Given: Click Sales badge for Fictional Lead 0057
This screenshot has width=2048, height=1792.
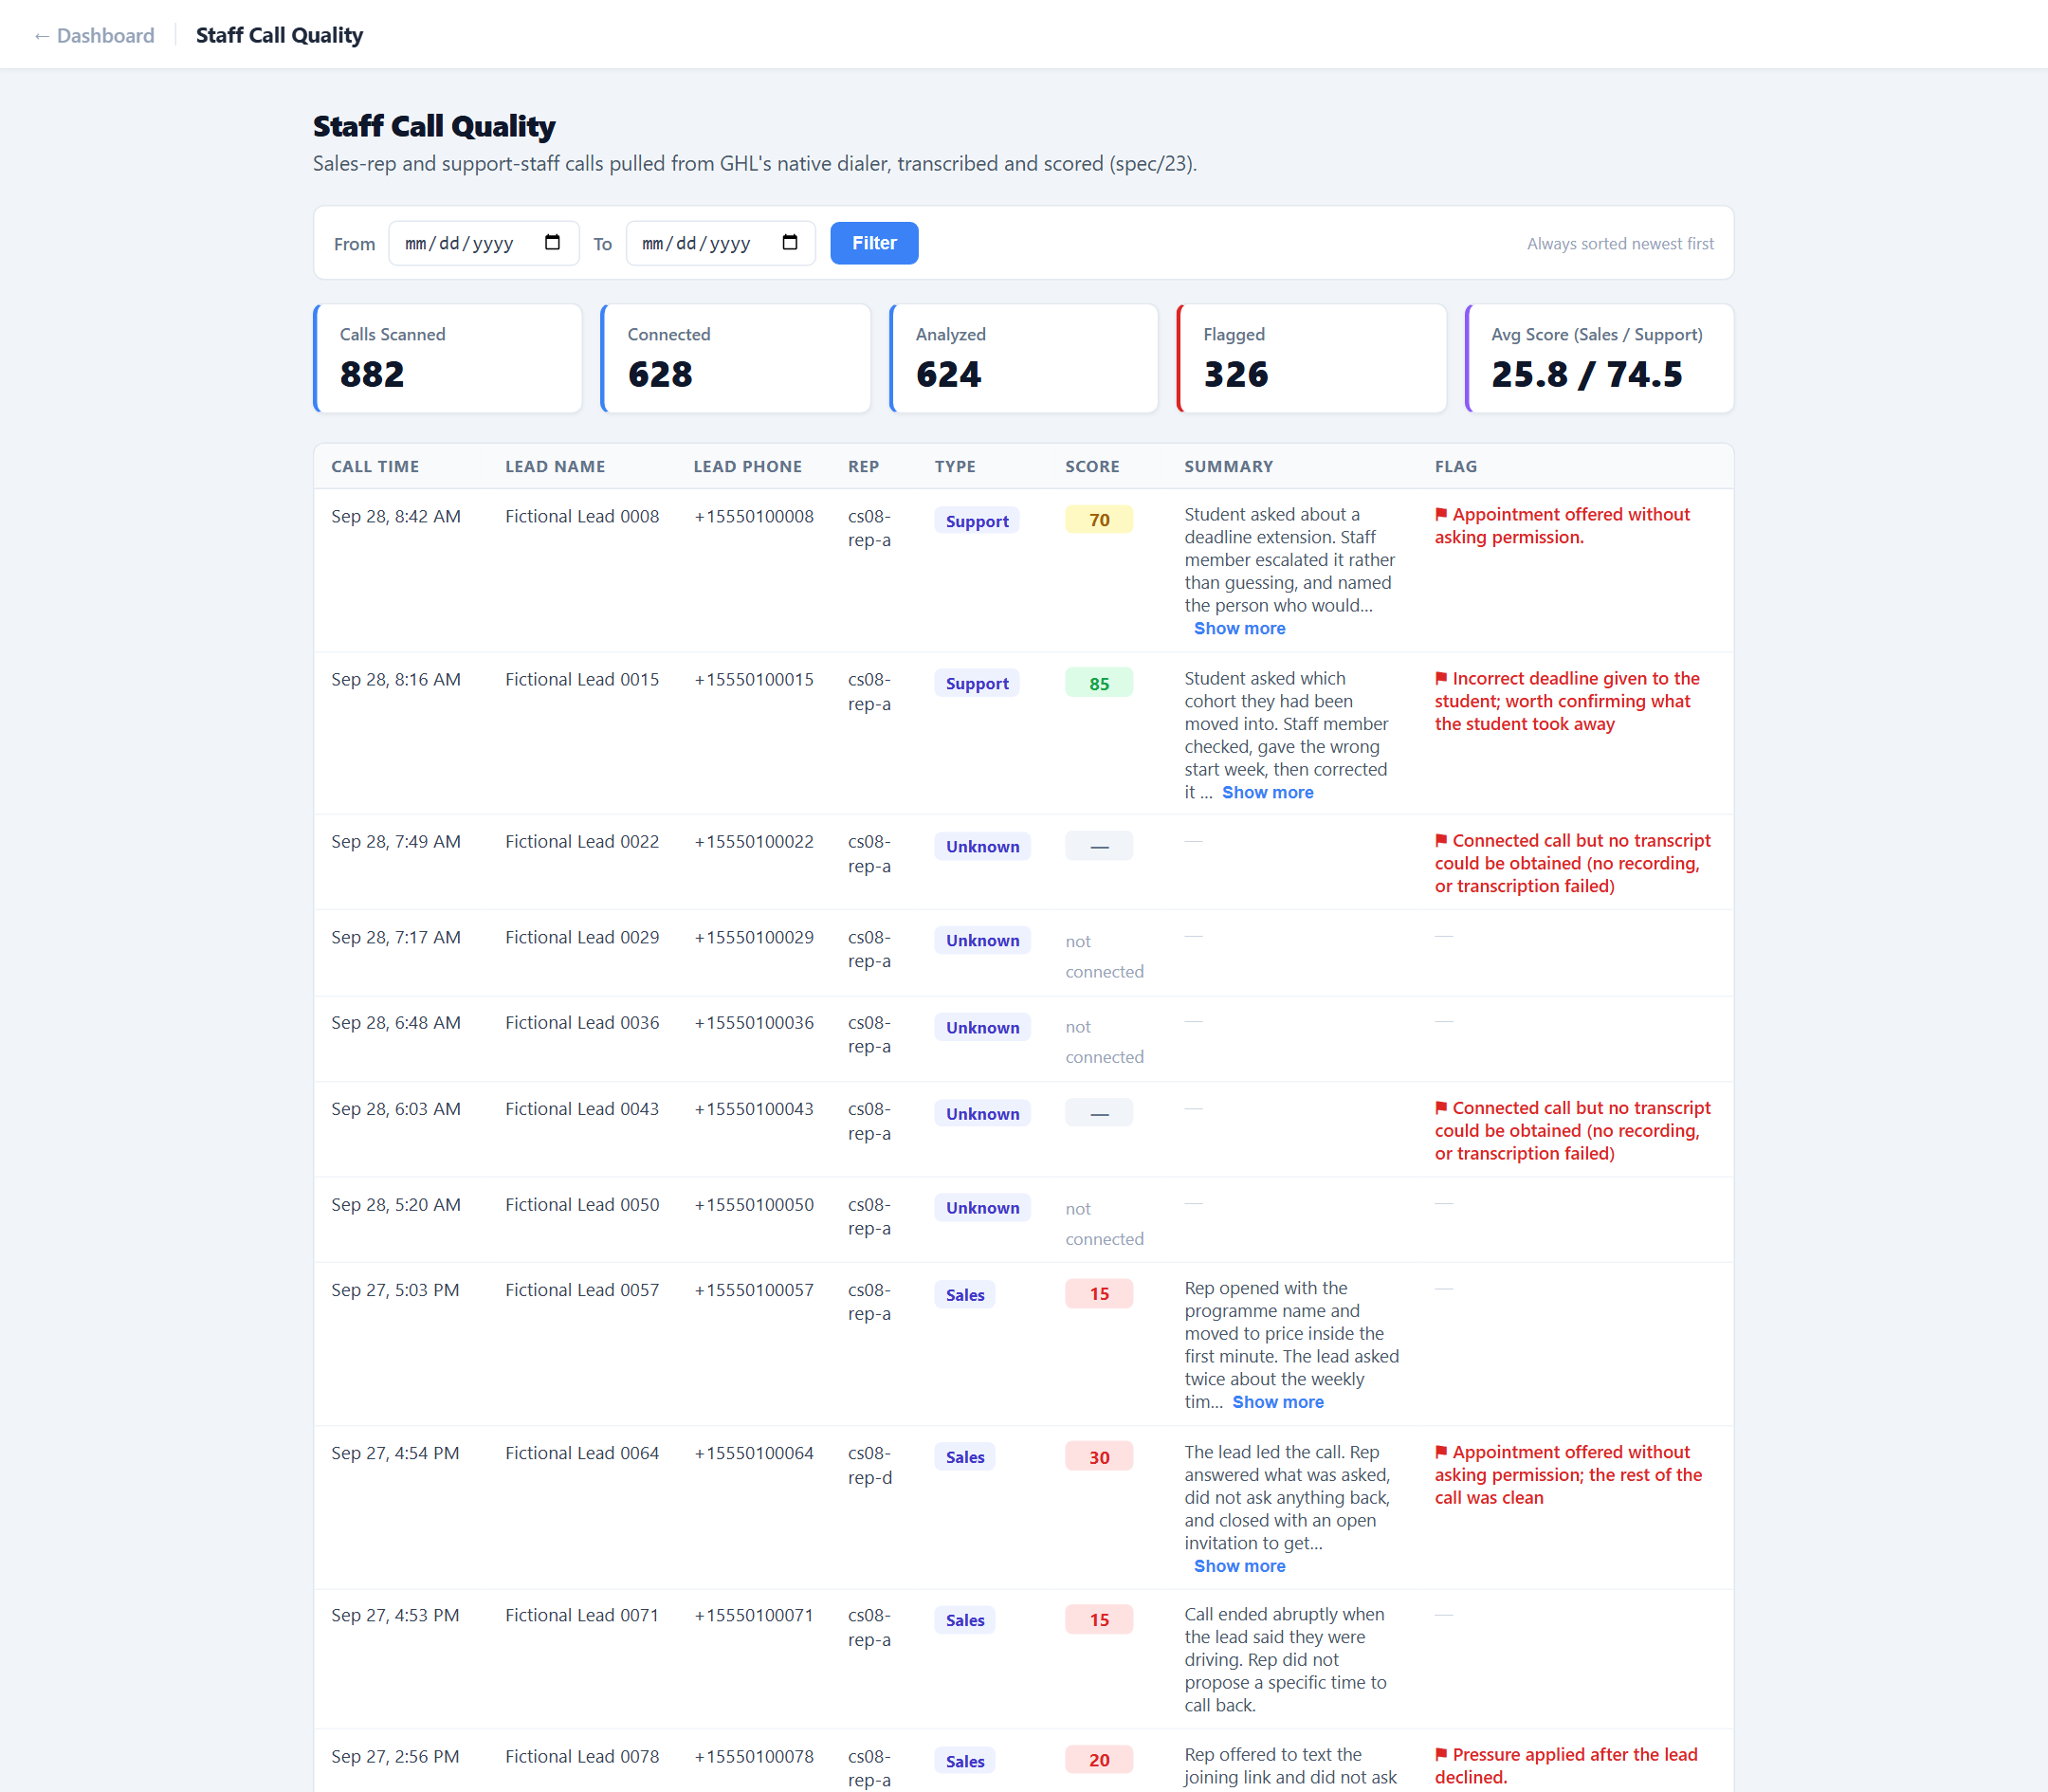Looking at the screenshot, I should point(965,1294).
